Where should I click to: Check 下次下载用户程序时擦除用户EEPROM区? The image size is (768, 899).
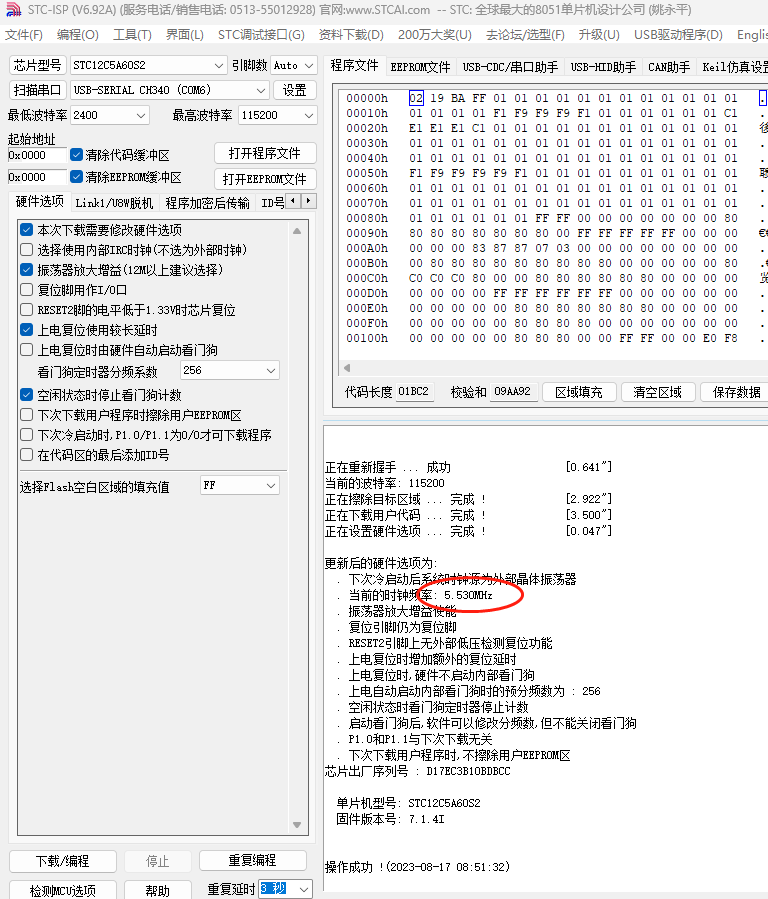click(x=26, y=415)
